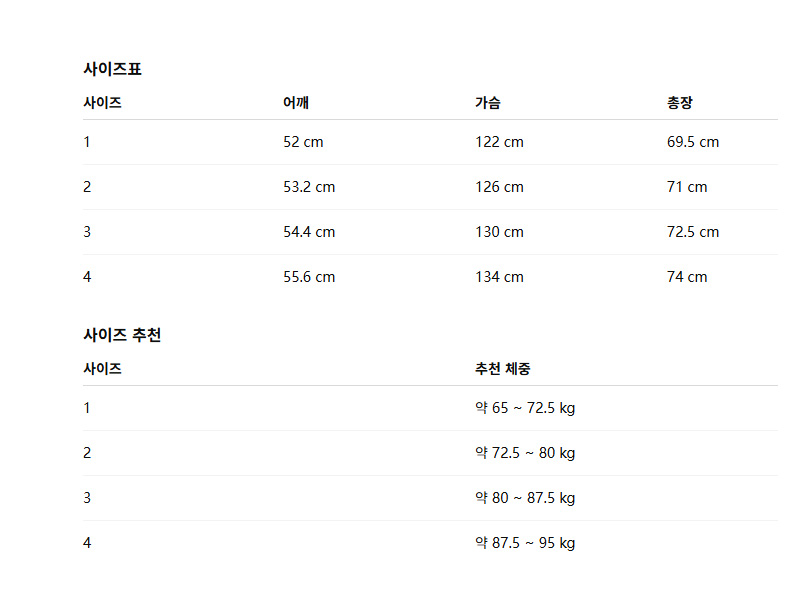Click the 55.6 cm shoulder cell
This screenshot has height=600, width=800.
[x=309, y=277]
